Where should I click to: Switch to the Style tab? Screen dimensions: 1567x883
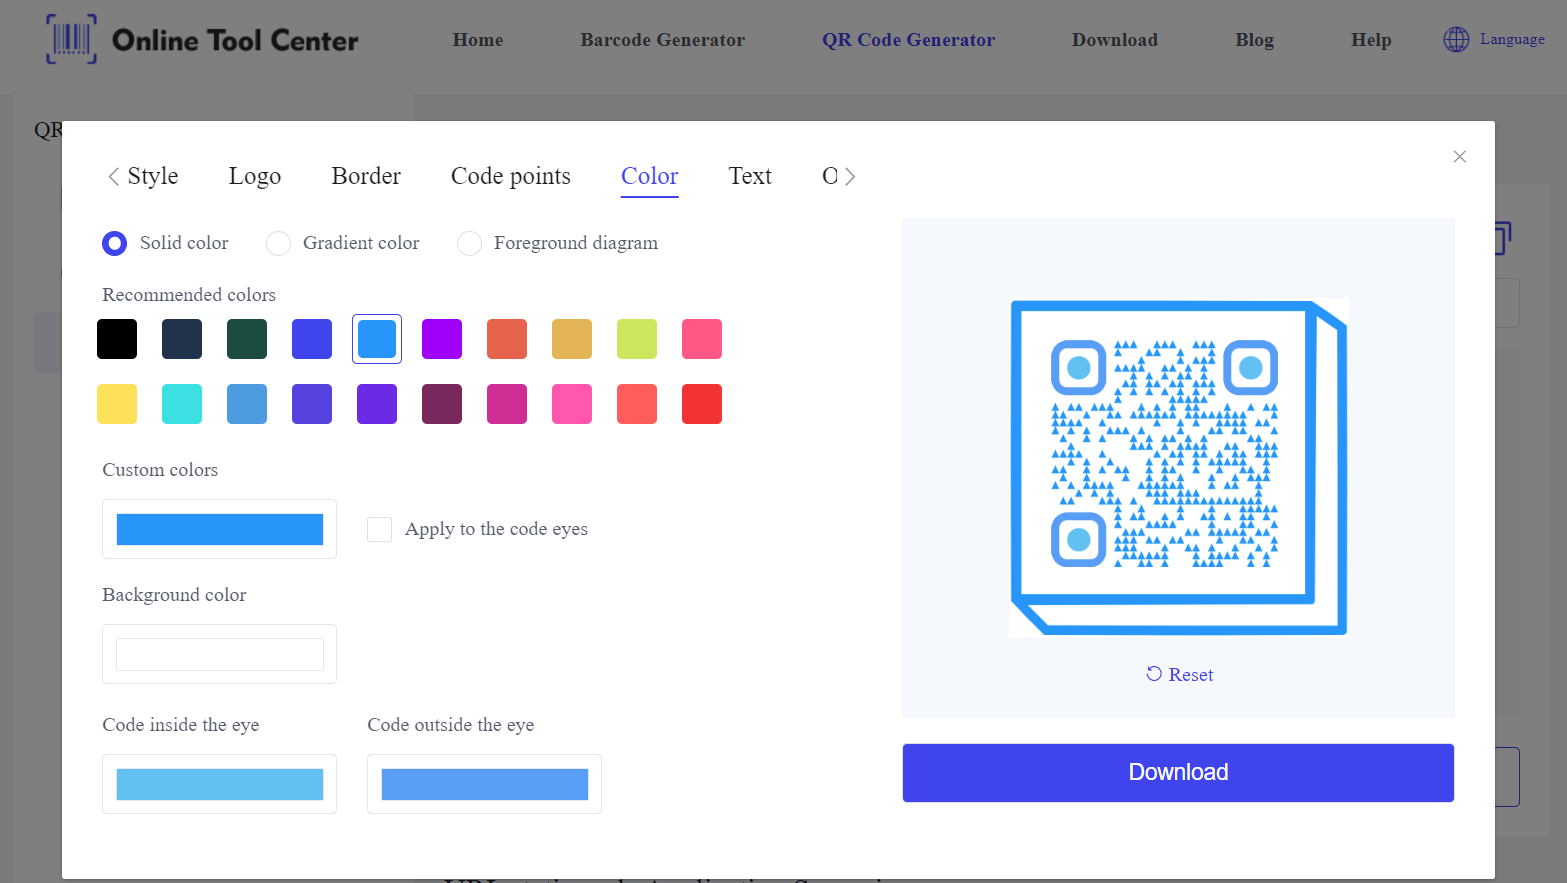point(153,176)
